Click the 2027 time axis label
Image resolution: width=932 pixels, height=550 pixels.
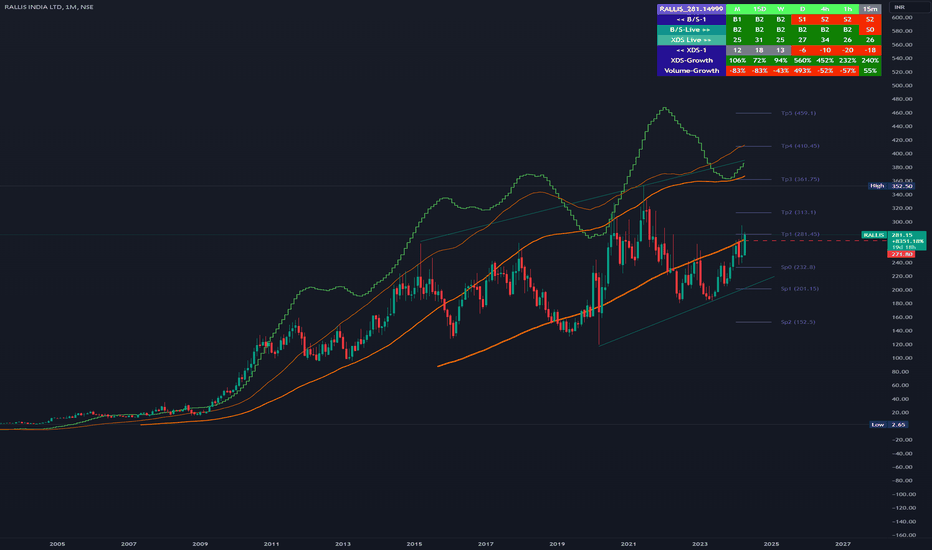click(842, 544)
